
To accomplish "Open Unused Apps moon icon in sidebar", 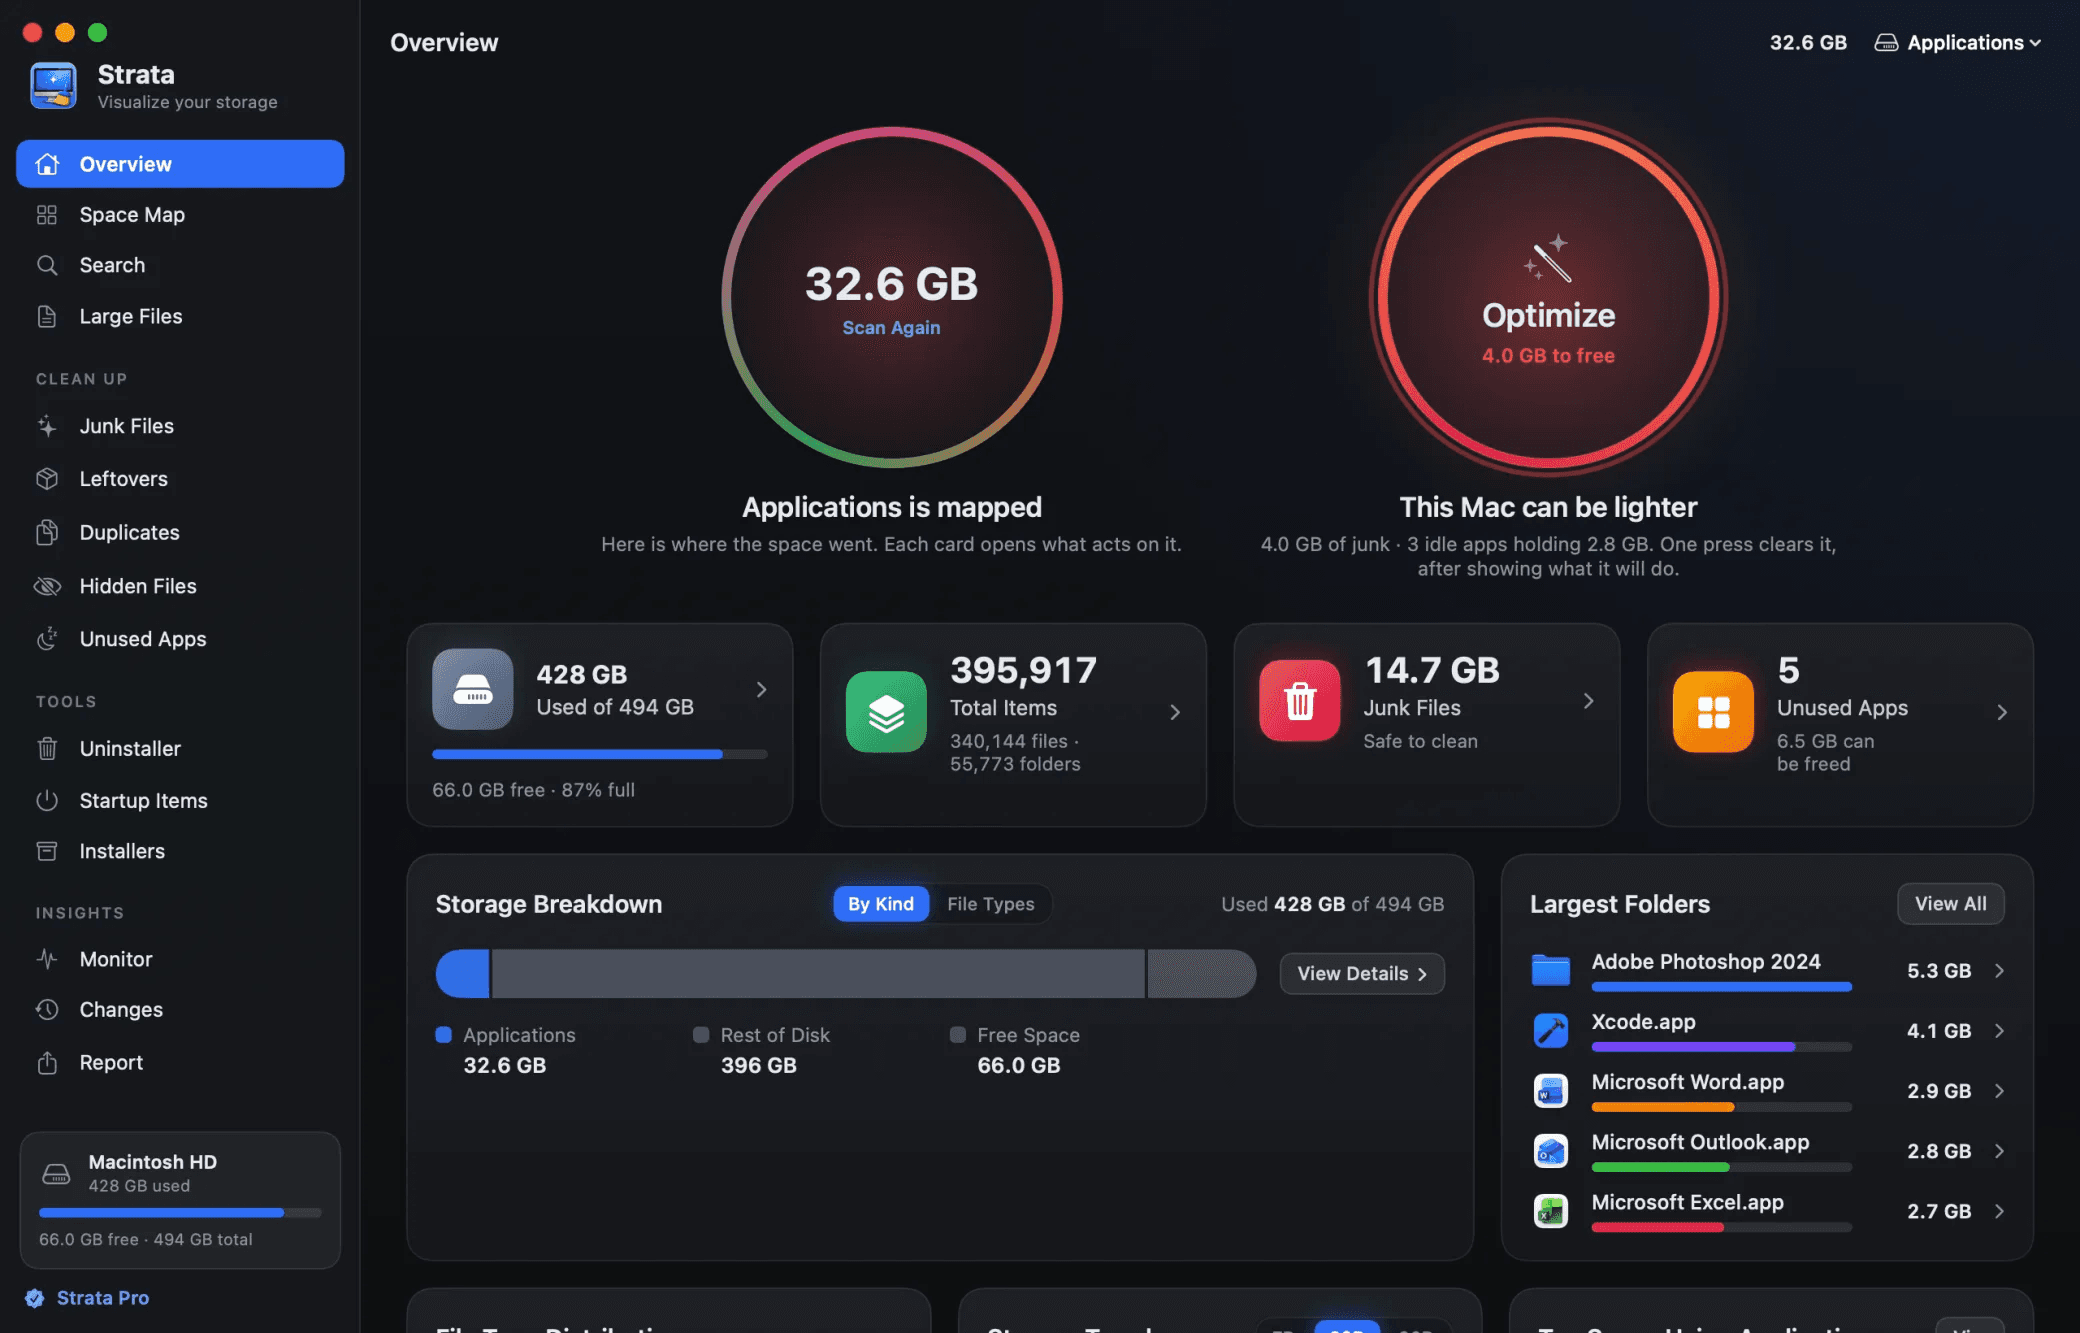I will pos(47,639).
